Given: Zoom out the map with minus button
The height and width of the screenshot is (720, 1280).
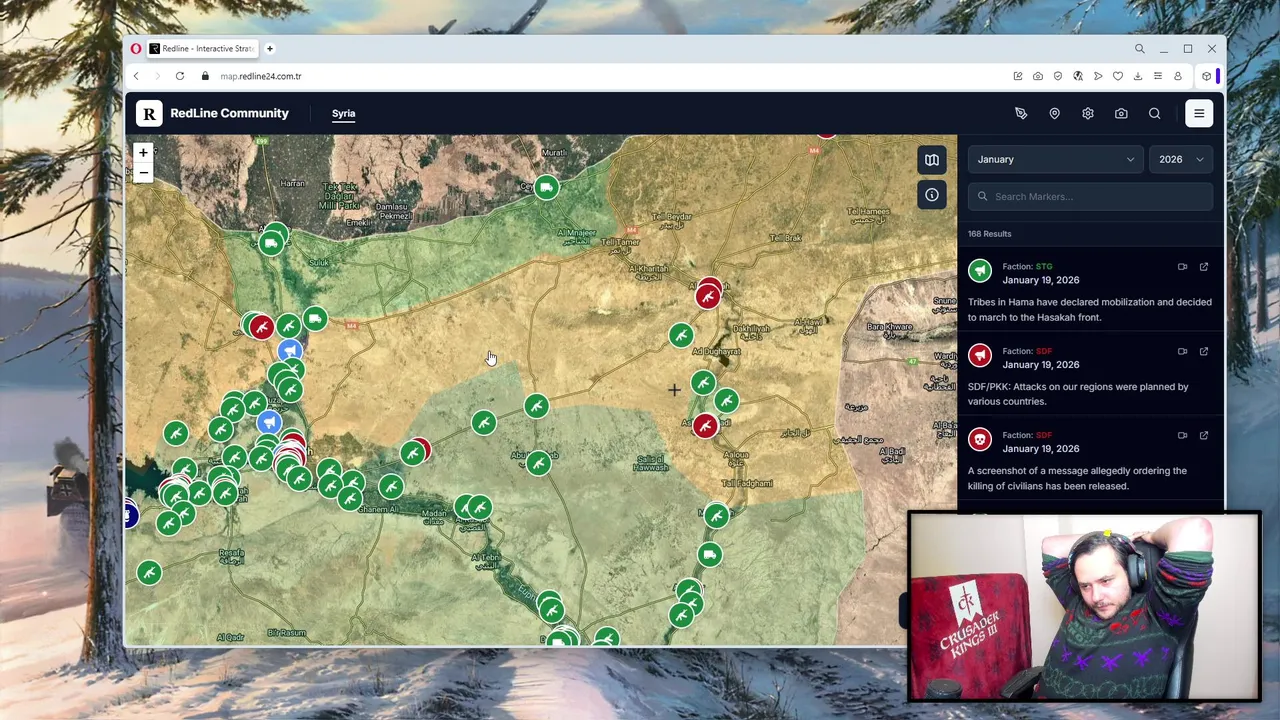Looking at the screenshot, I should pyautogui.click(x=143, y=173).
